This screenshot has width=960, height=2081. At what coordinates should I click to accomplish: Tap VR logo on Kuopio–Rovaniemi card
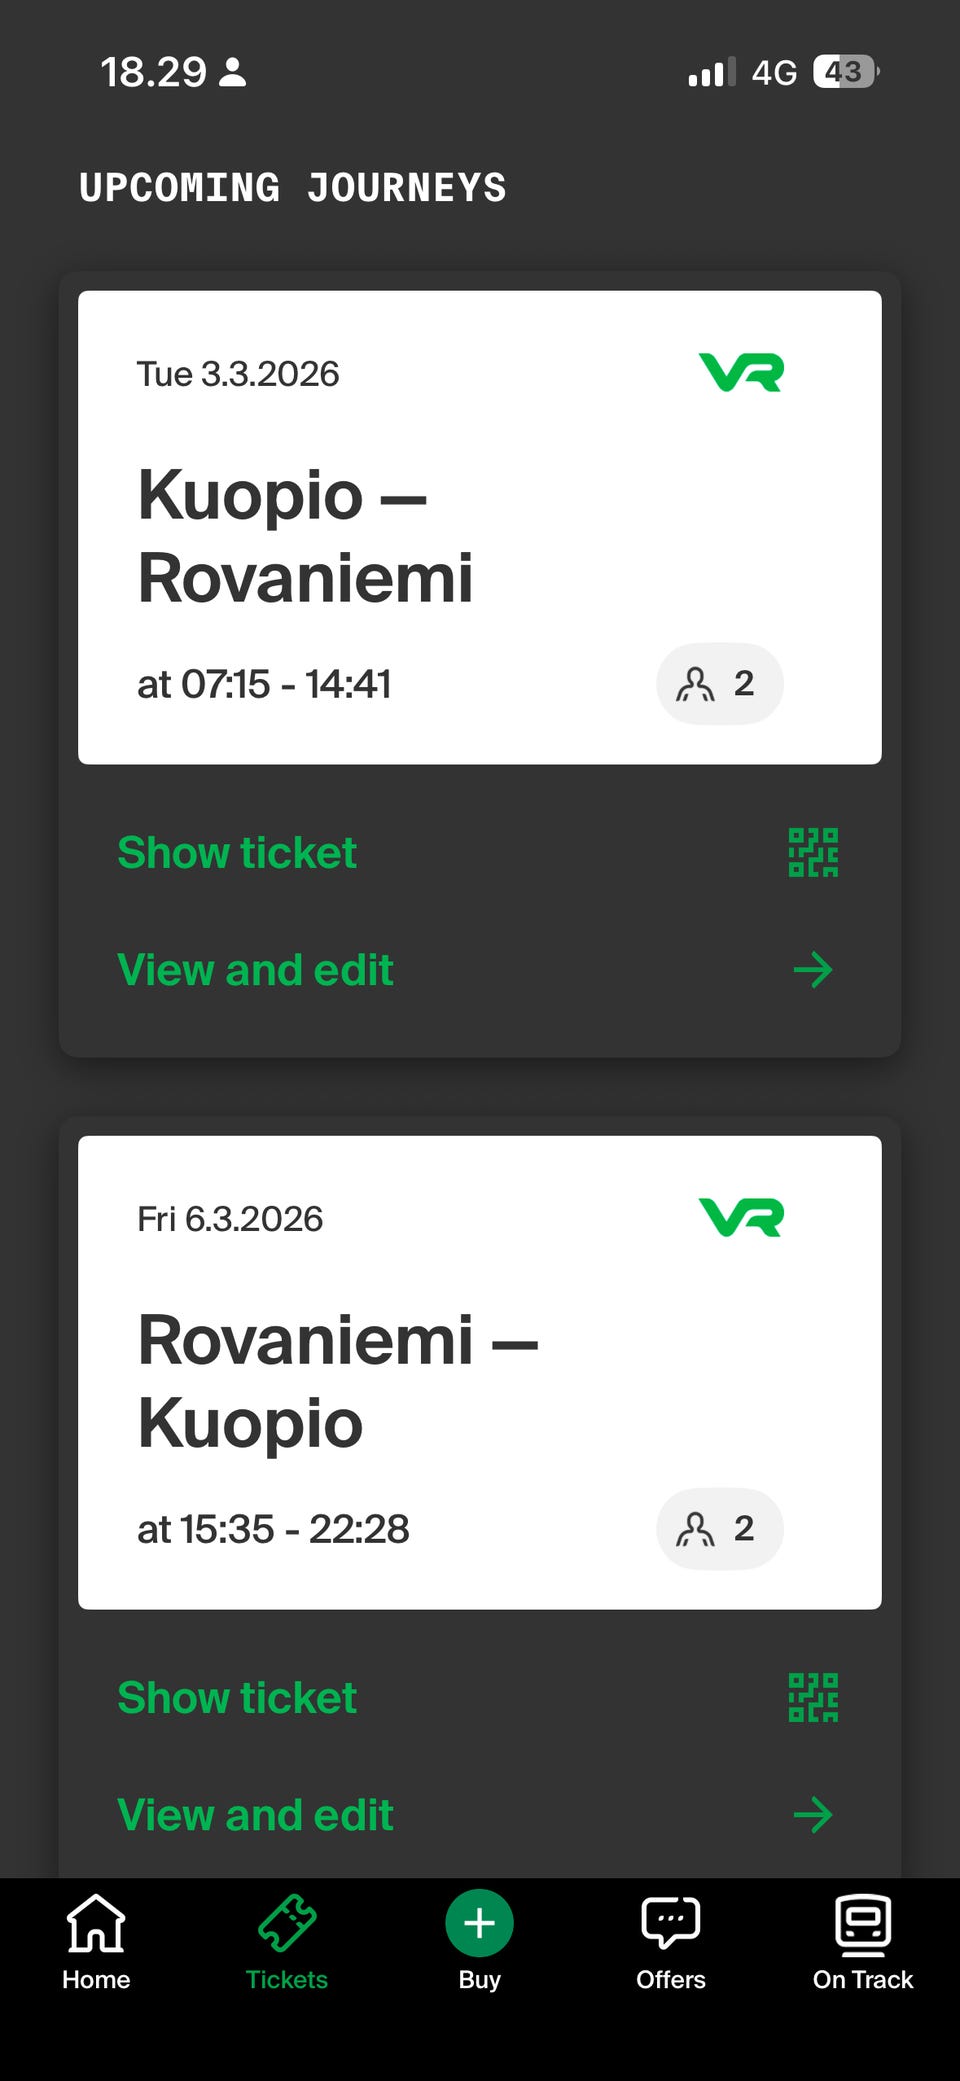741,373
